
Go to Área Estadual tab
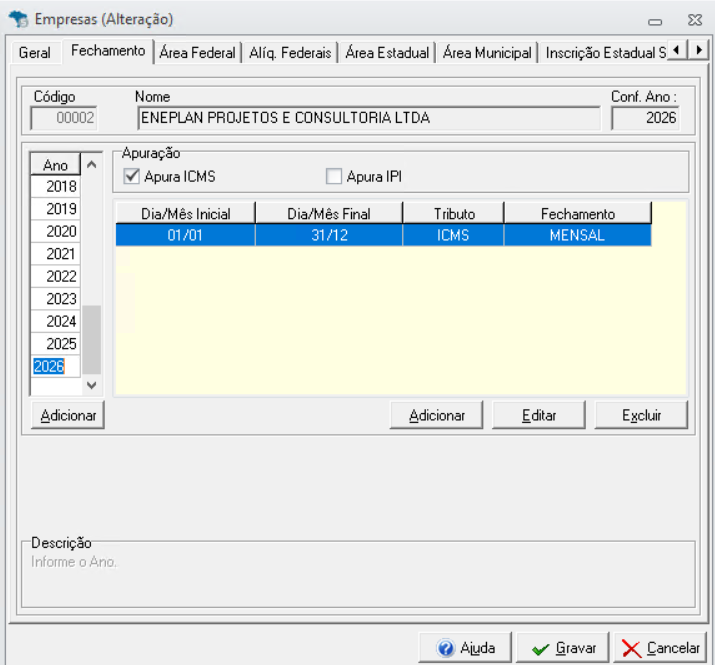tap(387, 53)
